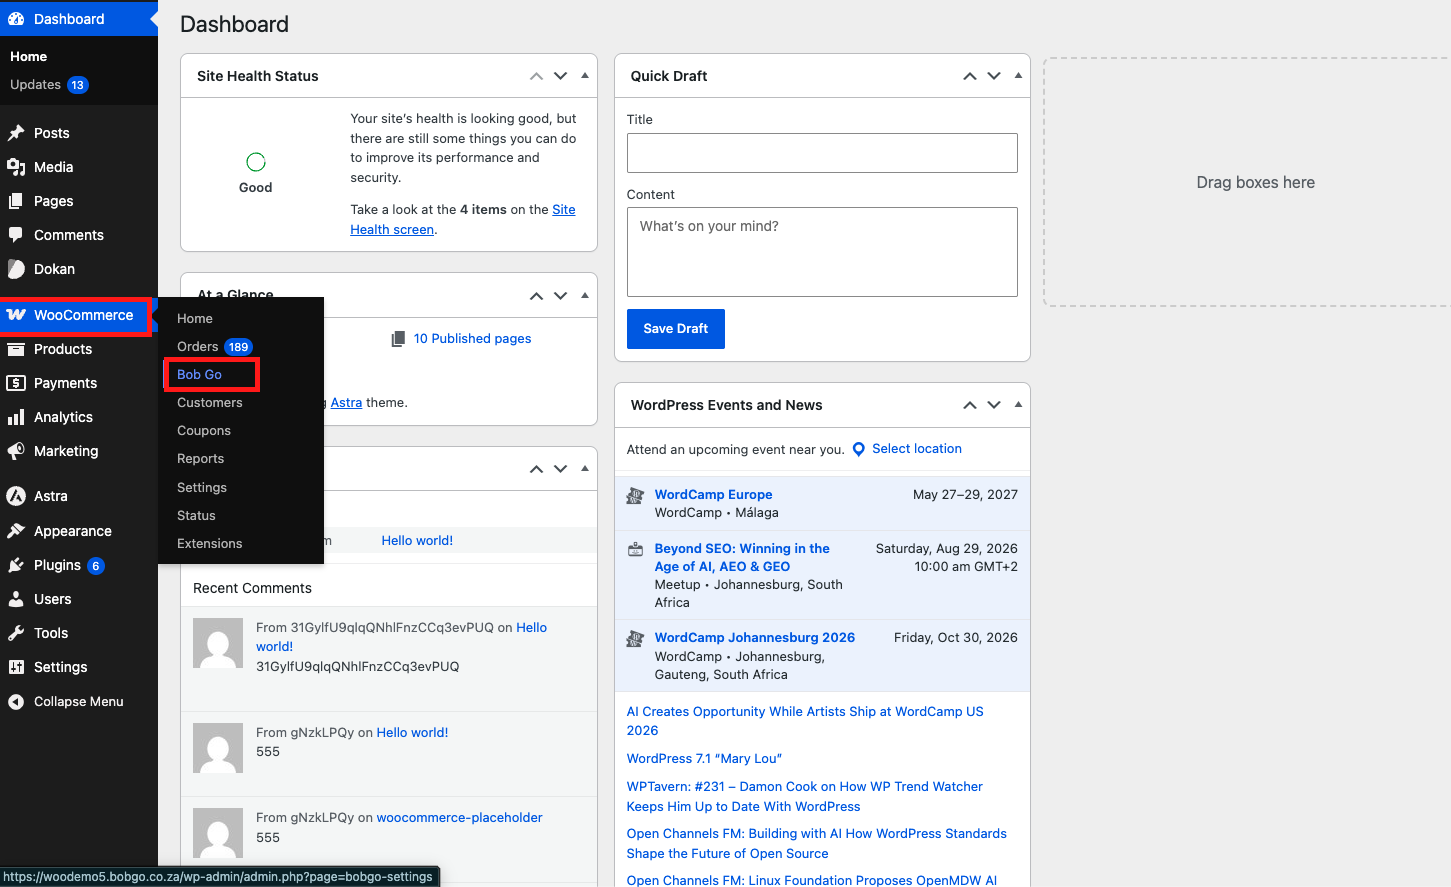This screenshot has width=1451, height=887.
Task: Move Site Health Status box up
Action: click(x=537, y=76)
